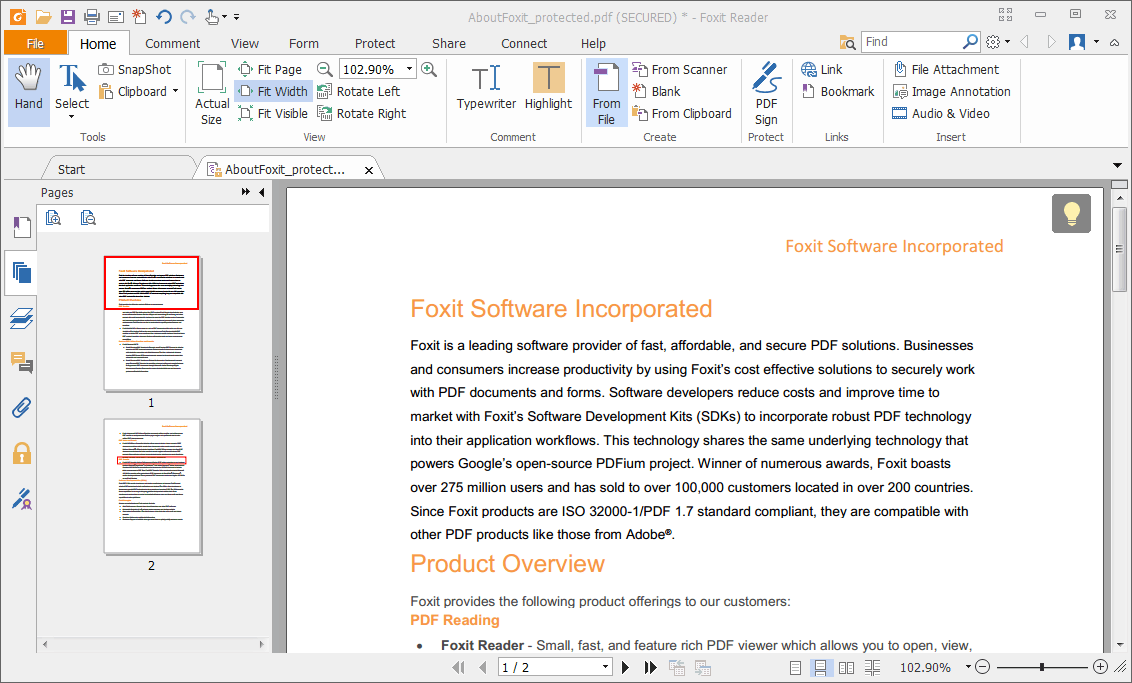Open the Attachments panel
1132x683 pixels.
click(x=21, y=407)
